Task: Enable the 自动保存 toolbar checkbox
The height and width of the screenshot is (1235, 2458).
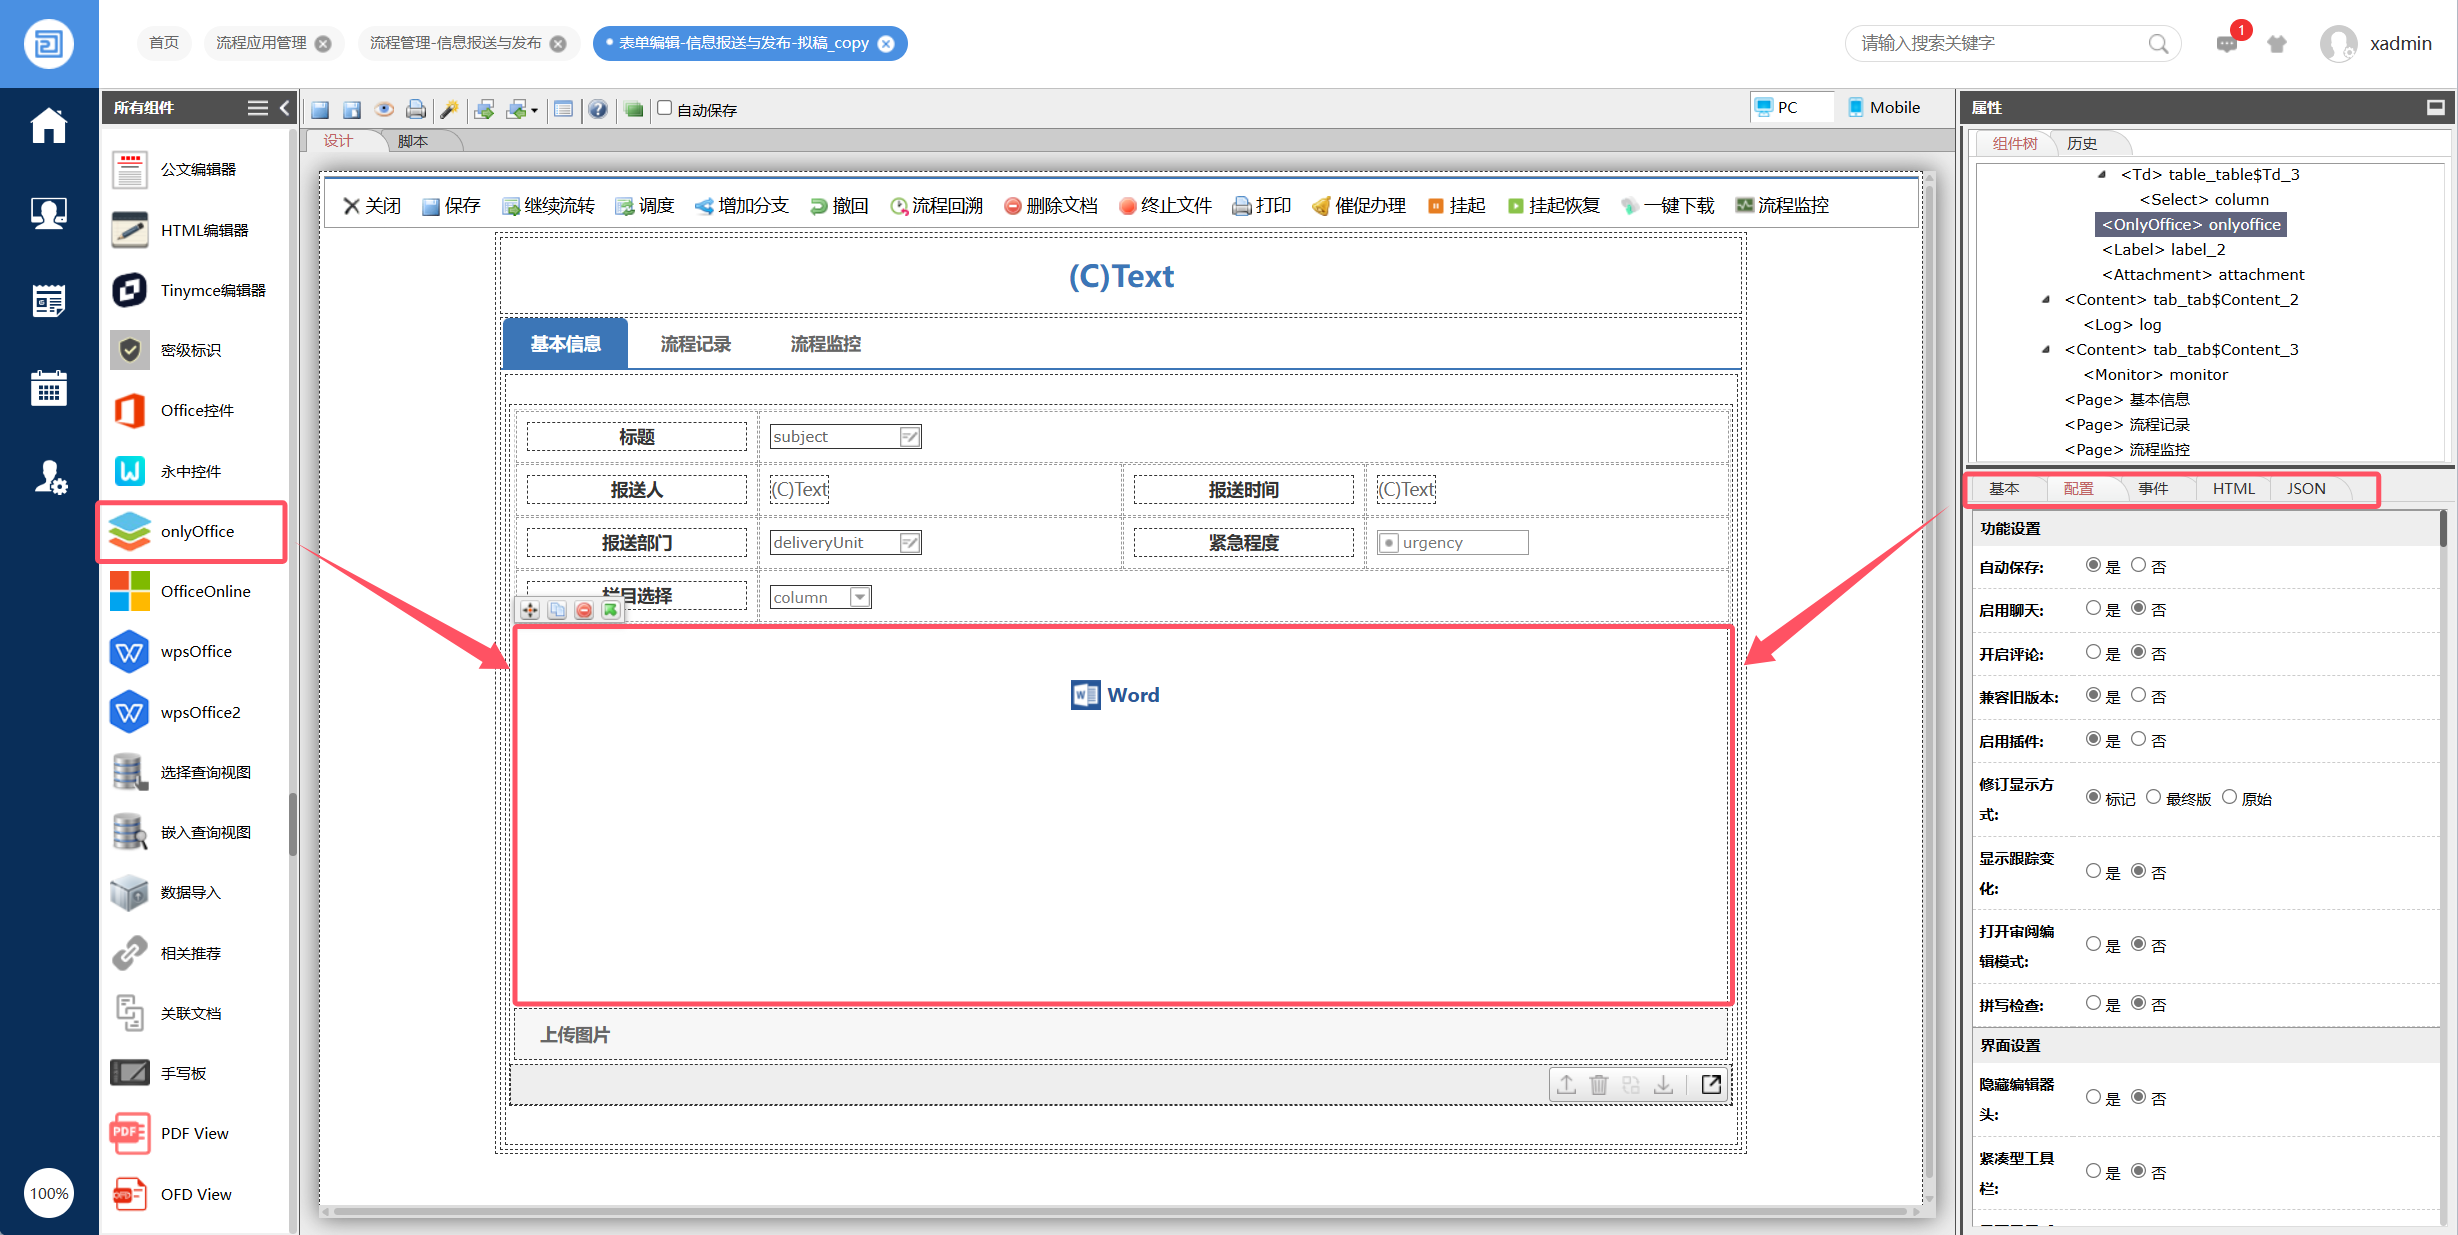Action: (x=665, y=108)
